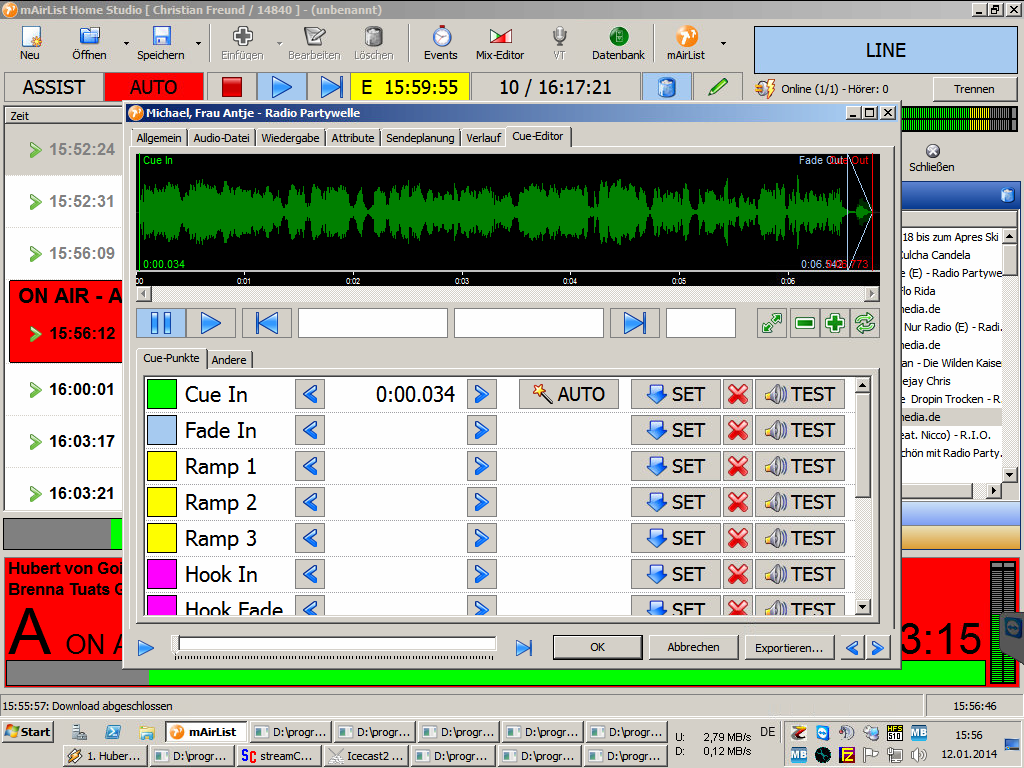
Task: Click AUTO detect for Cue In
Action: coord(569,394)
